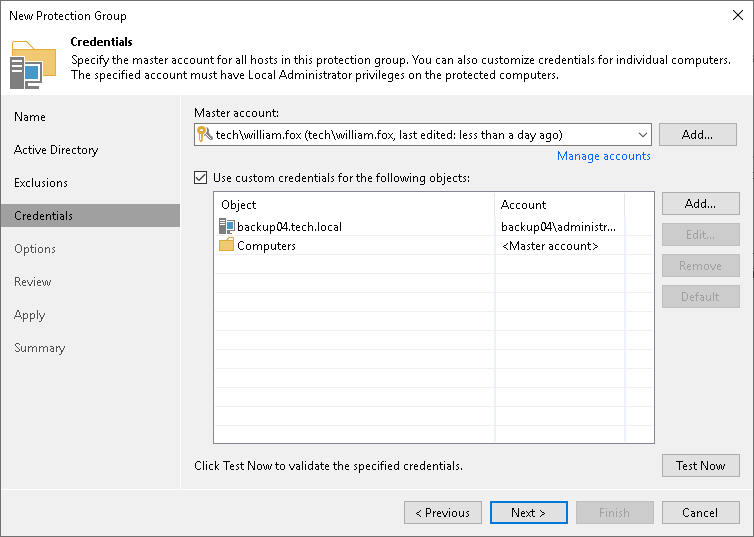Open the Manage accounts link
754x537 pixels.
point(603,156)
